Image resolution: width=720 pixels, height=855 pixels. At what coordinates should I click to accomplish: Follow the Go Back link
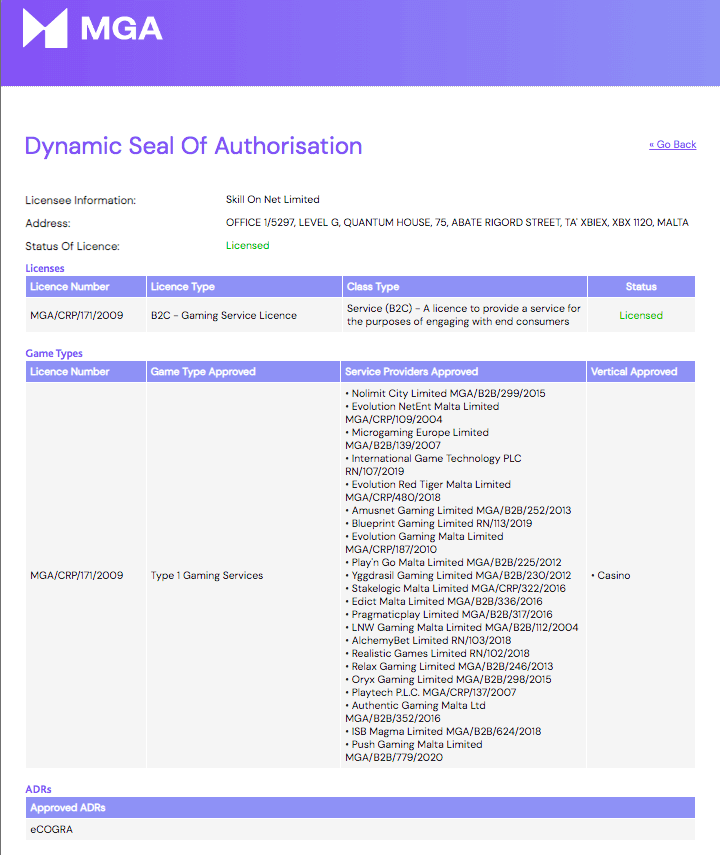pos(673,144)
